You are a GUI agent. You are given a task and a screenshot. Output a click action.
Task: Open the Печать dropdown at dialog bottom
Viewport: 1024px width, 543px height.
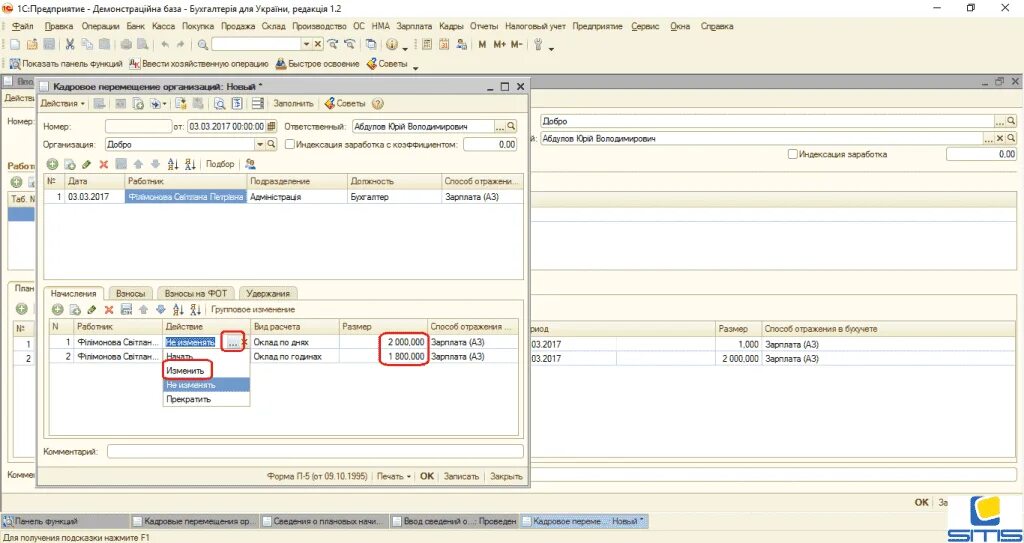(x=394, y=476)
